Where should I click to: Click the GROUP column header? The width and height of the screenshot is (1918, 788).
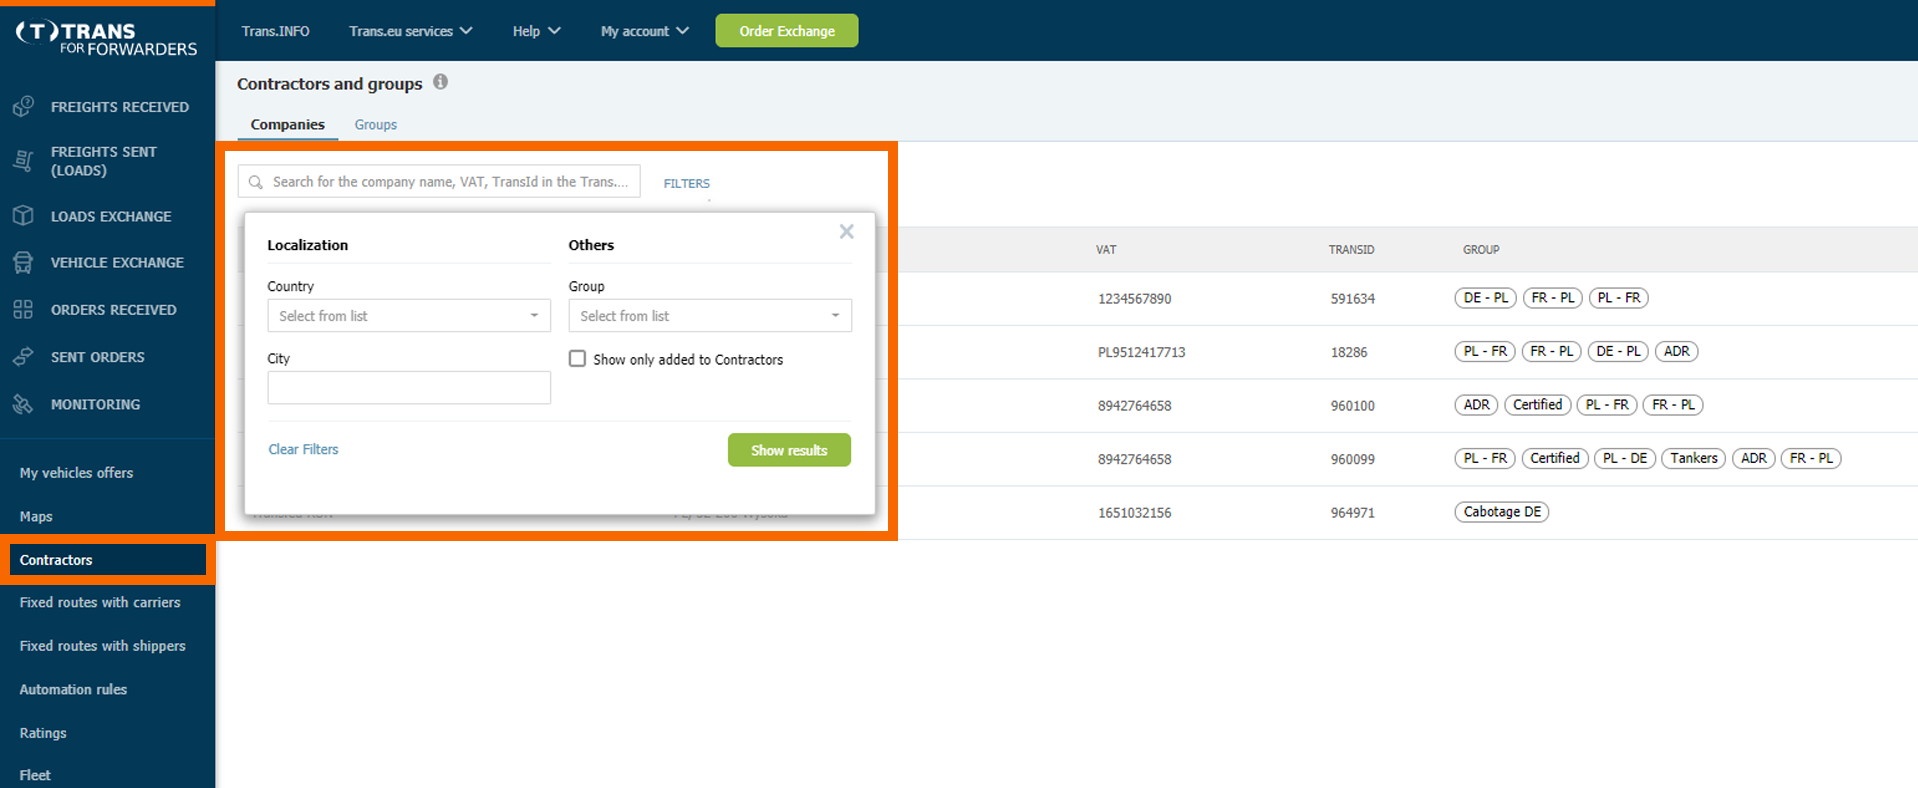1481,249
